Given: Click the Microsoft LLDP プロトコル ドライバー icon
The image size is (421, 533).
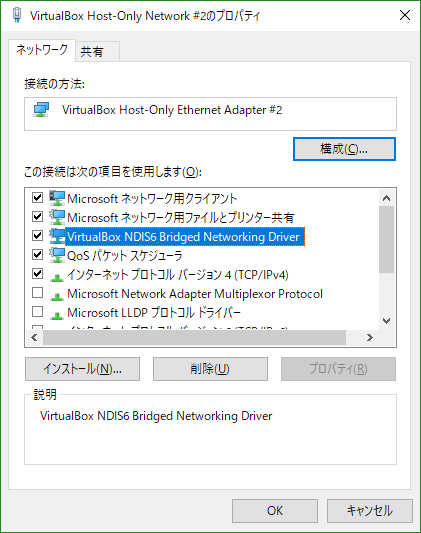Looking at the screenshot, I should click(57, 315).
